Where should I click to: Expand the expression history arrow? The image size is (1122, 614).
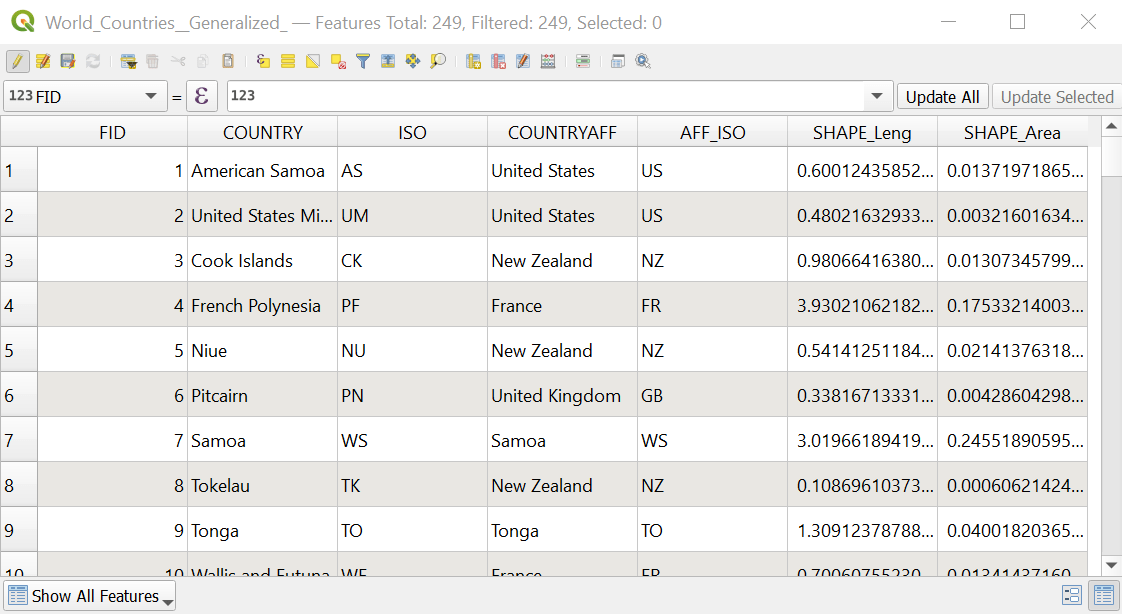point(878,96)
